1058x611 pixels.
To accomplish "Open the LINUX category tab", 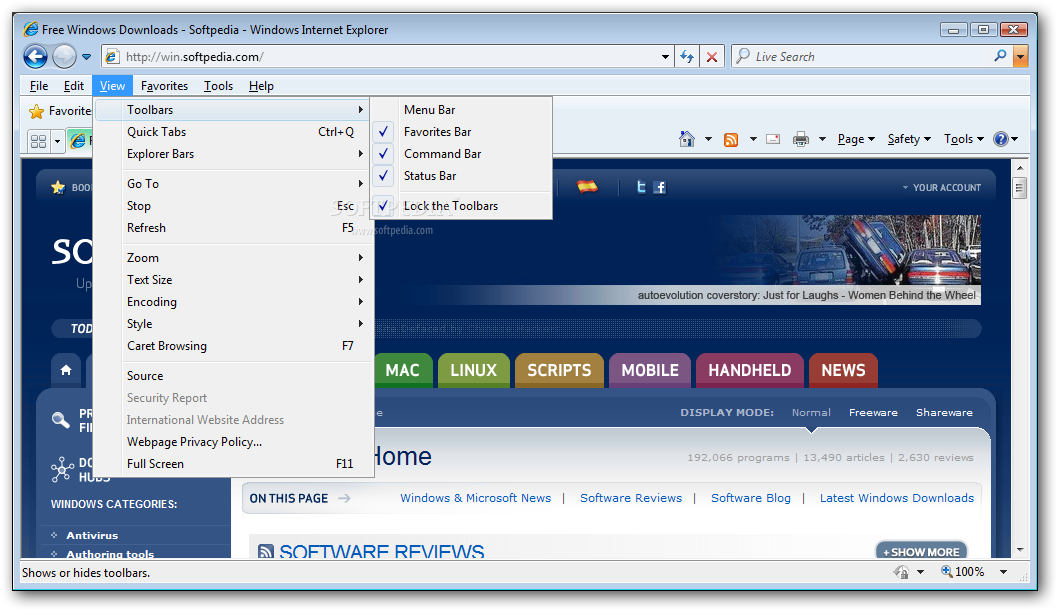I will coord(474,370).
